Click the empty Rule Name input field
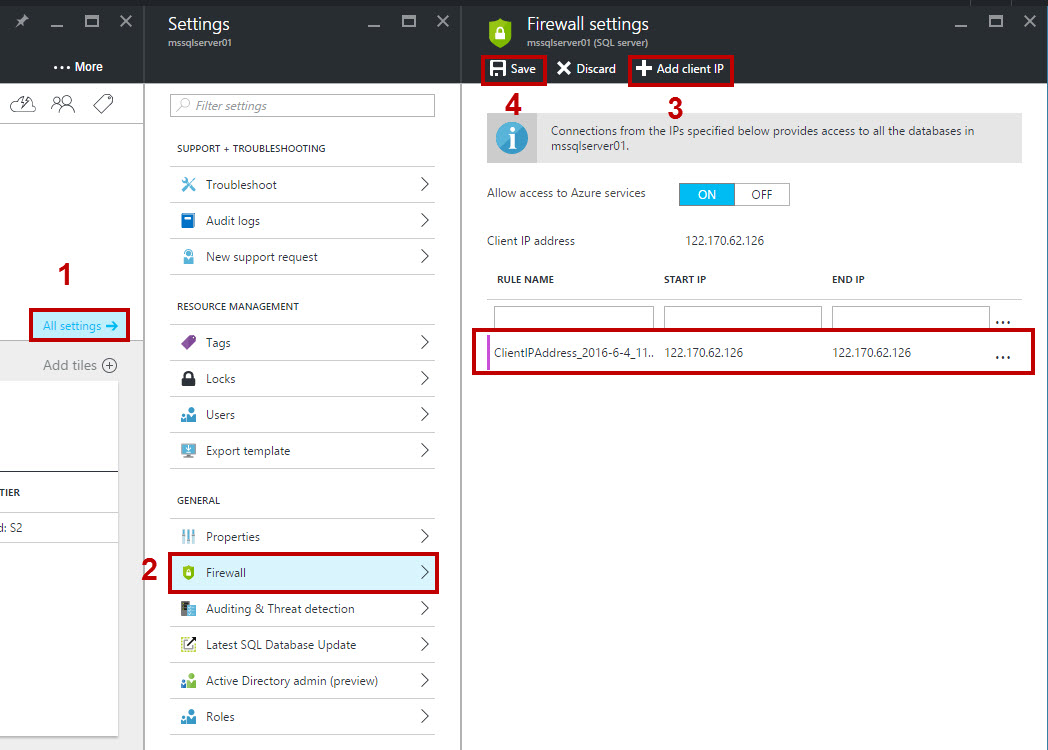Image resolution: width=1048 pixels, height=750 pixels. click(x=573, y=317)
